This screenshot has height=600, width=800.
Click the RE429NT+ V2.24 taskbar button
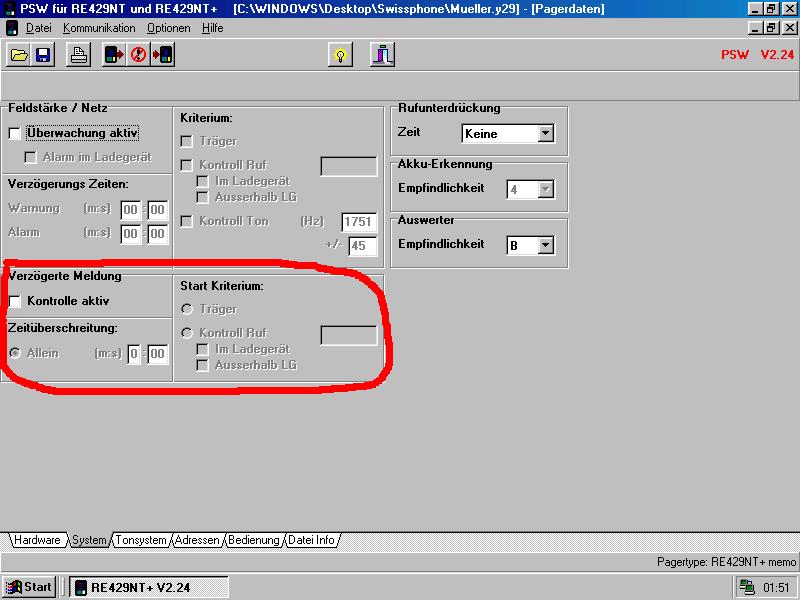(x=148, y=587)
